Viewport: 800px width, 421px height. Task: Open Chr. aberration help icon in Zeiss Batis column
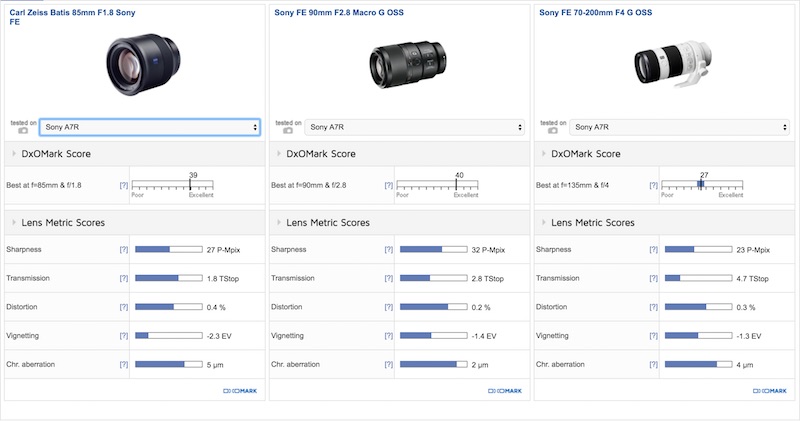click(x=123, y=364)
